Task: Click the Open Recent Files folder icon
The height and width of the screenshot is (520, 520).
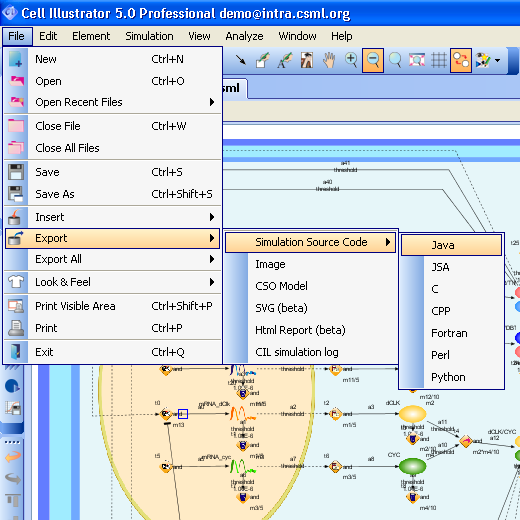Action: (x=16, y=102)
